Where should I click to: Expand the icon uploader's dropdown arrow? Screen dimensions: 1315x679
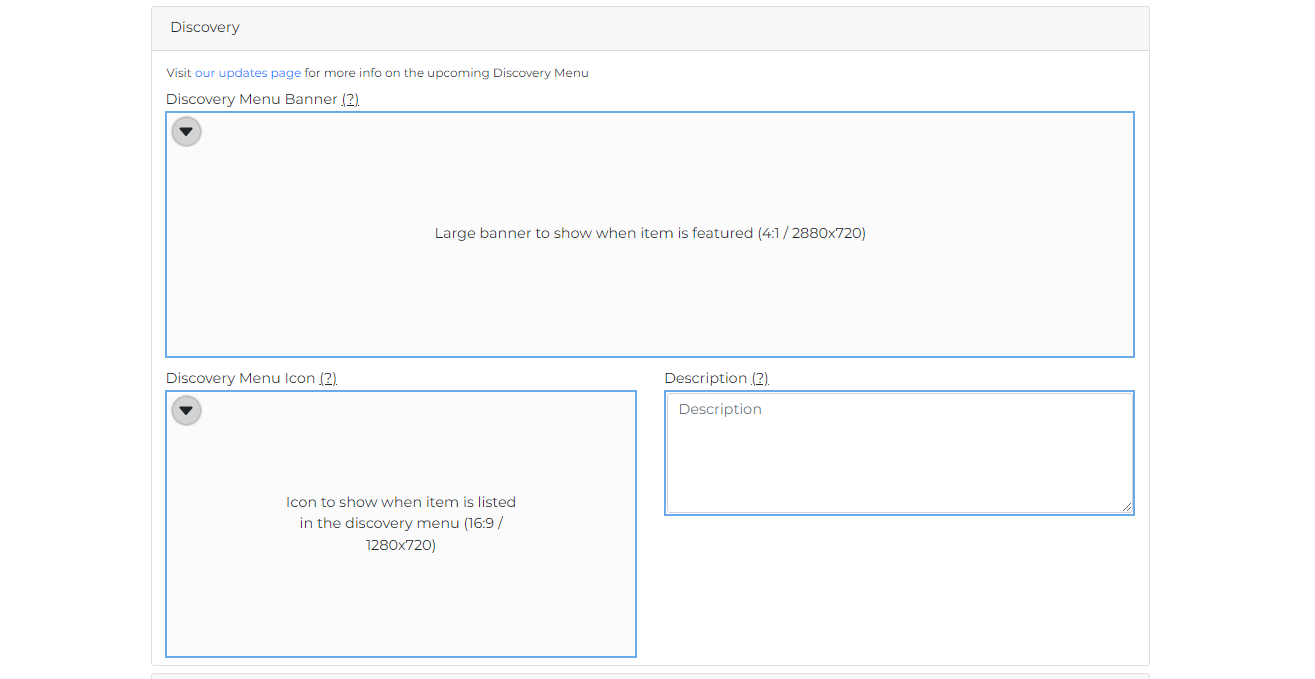point(186,410)
